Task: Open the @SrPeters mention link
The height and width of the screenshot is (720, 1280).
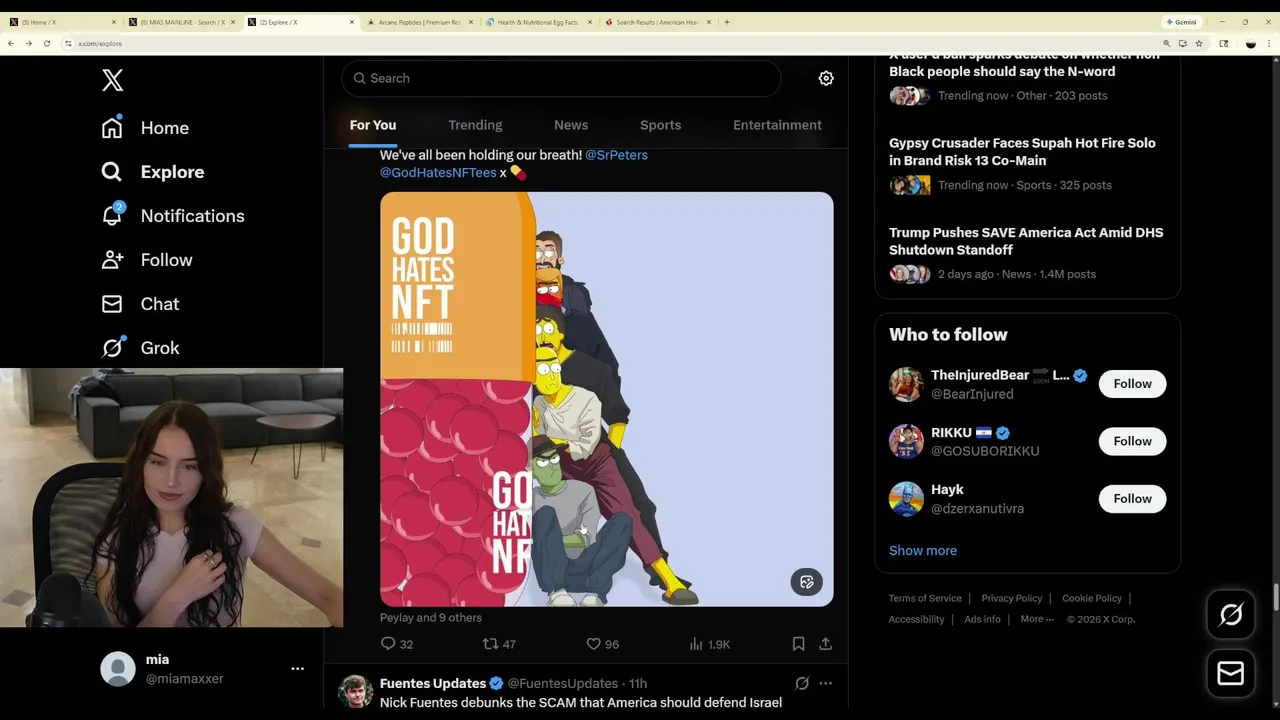Action: (x=616, y=155)
